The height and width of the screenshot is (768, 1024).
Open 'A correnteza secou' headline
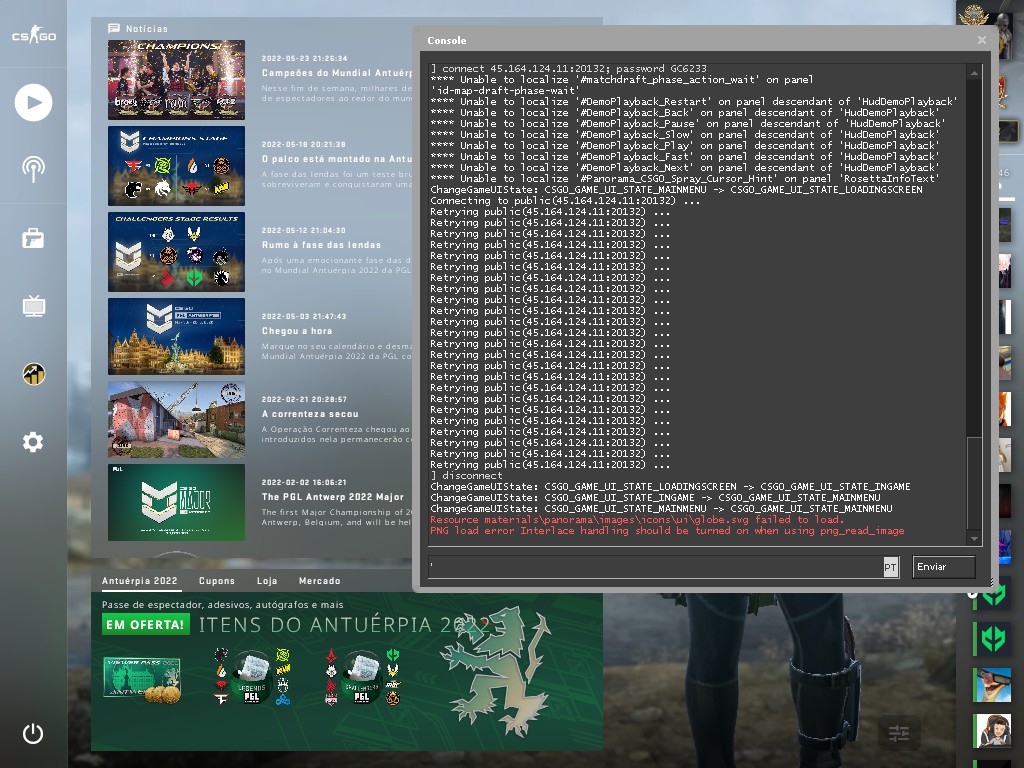pyautogui.click(x=310, y=414)
